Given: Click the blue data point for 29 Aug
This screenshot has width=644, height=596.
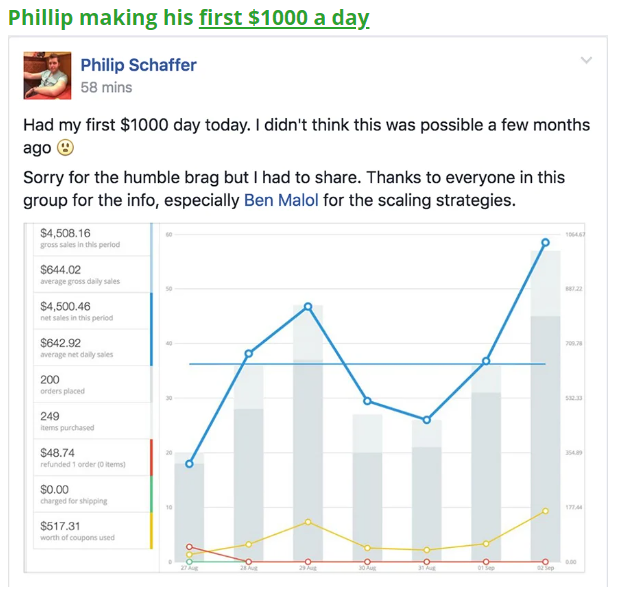Looking at the screenshot, I should [x=308, y=306].
